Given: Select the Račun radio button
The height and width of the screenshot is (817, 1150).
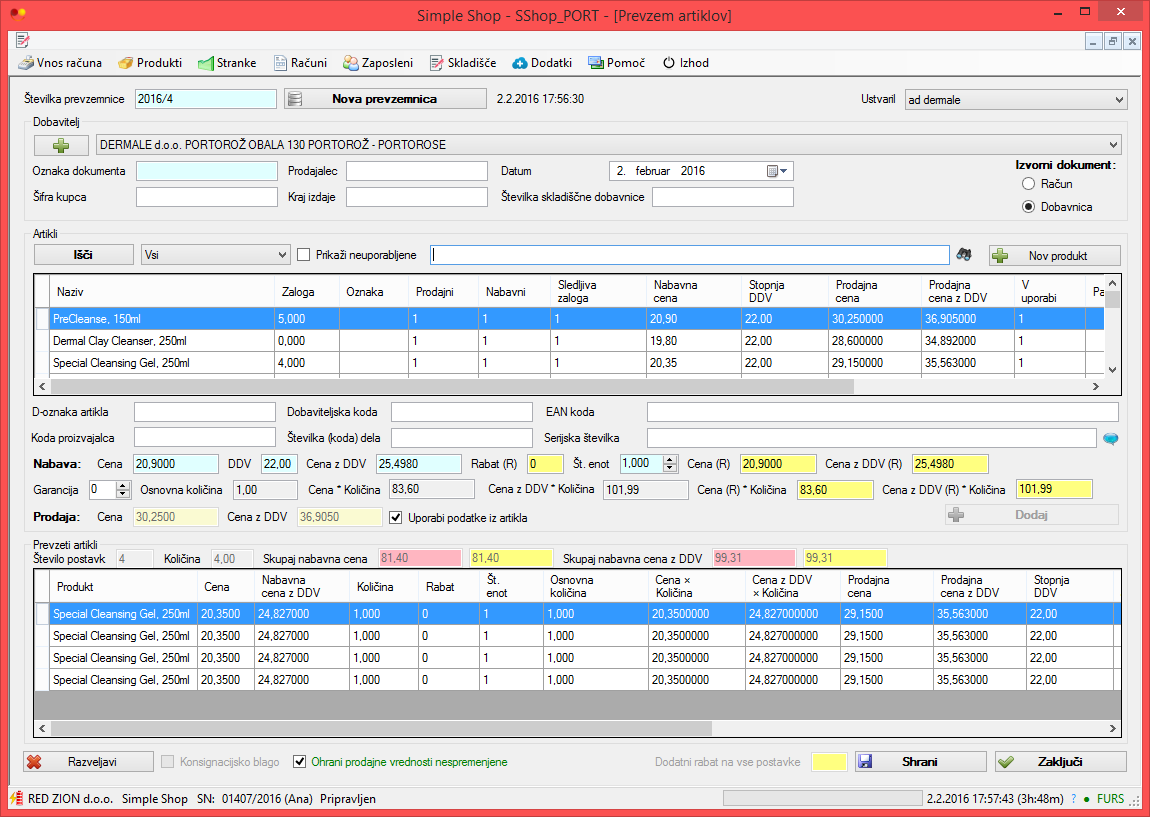Looking at the screenshot, I should coord(1028,184).
